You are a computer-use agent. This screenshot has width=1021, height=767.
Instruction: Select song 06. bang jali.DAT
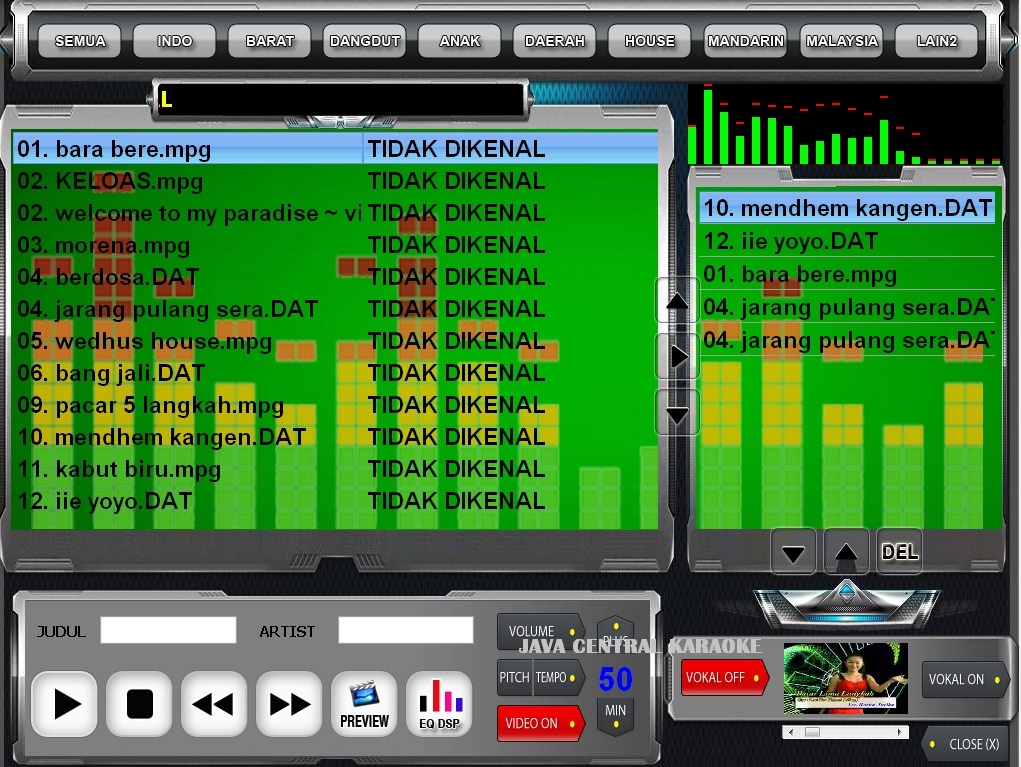(335, 372)
